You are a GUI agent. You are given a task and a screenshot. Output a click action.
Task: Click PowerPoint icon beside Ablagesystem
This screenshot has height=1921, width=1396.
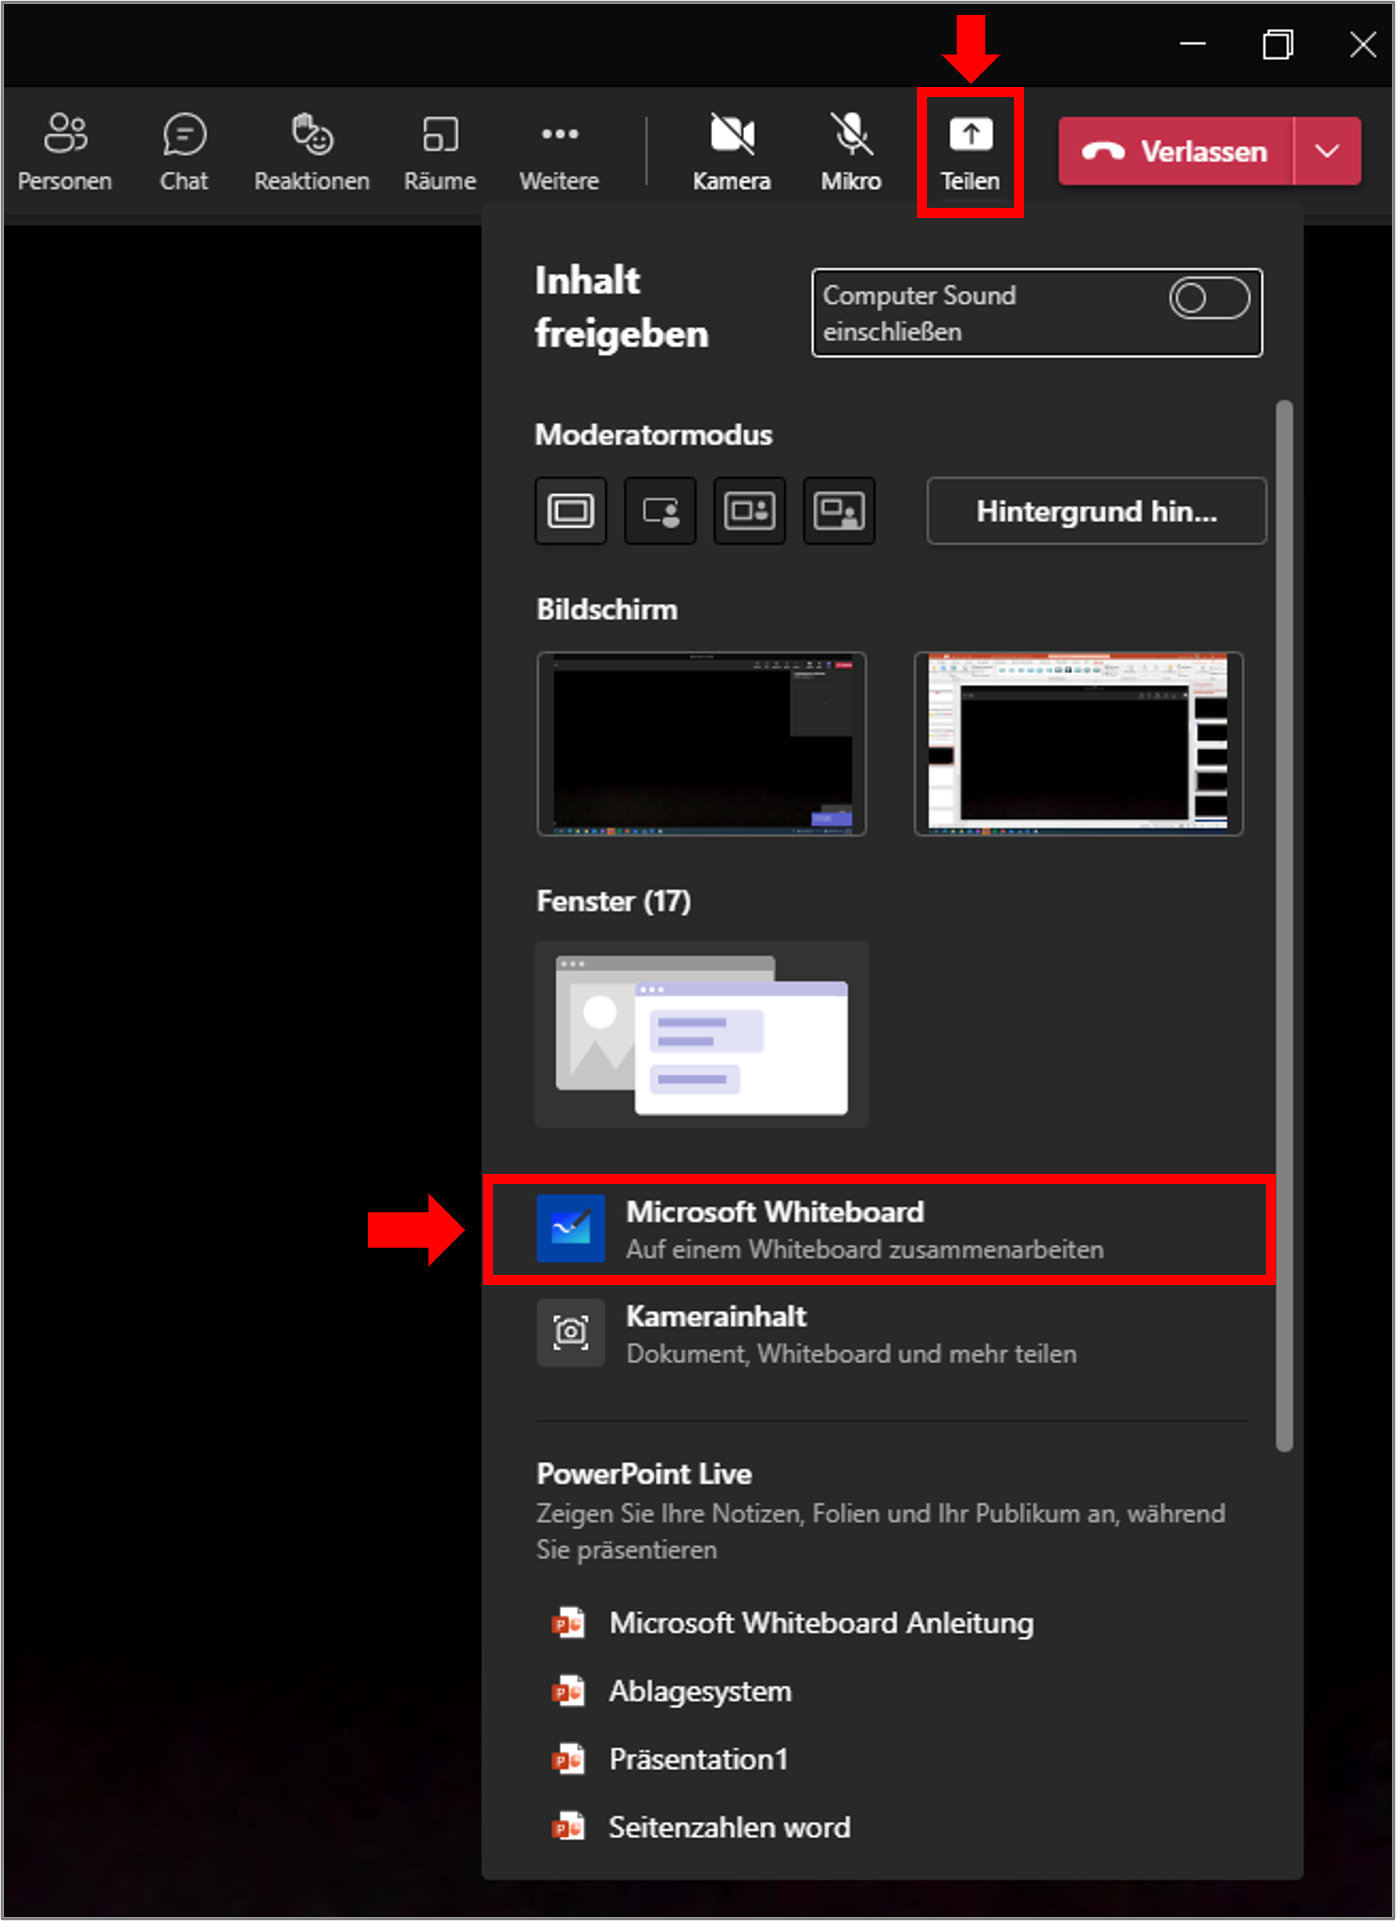click(x=568, y=1691)
